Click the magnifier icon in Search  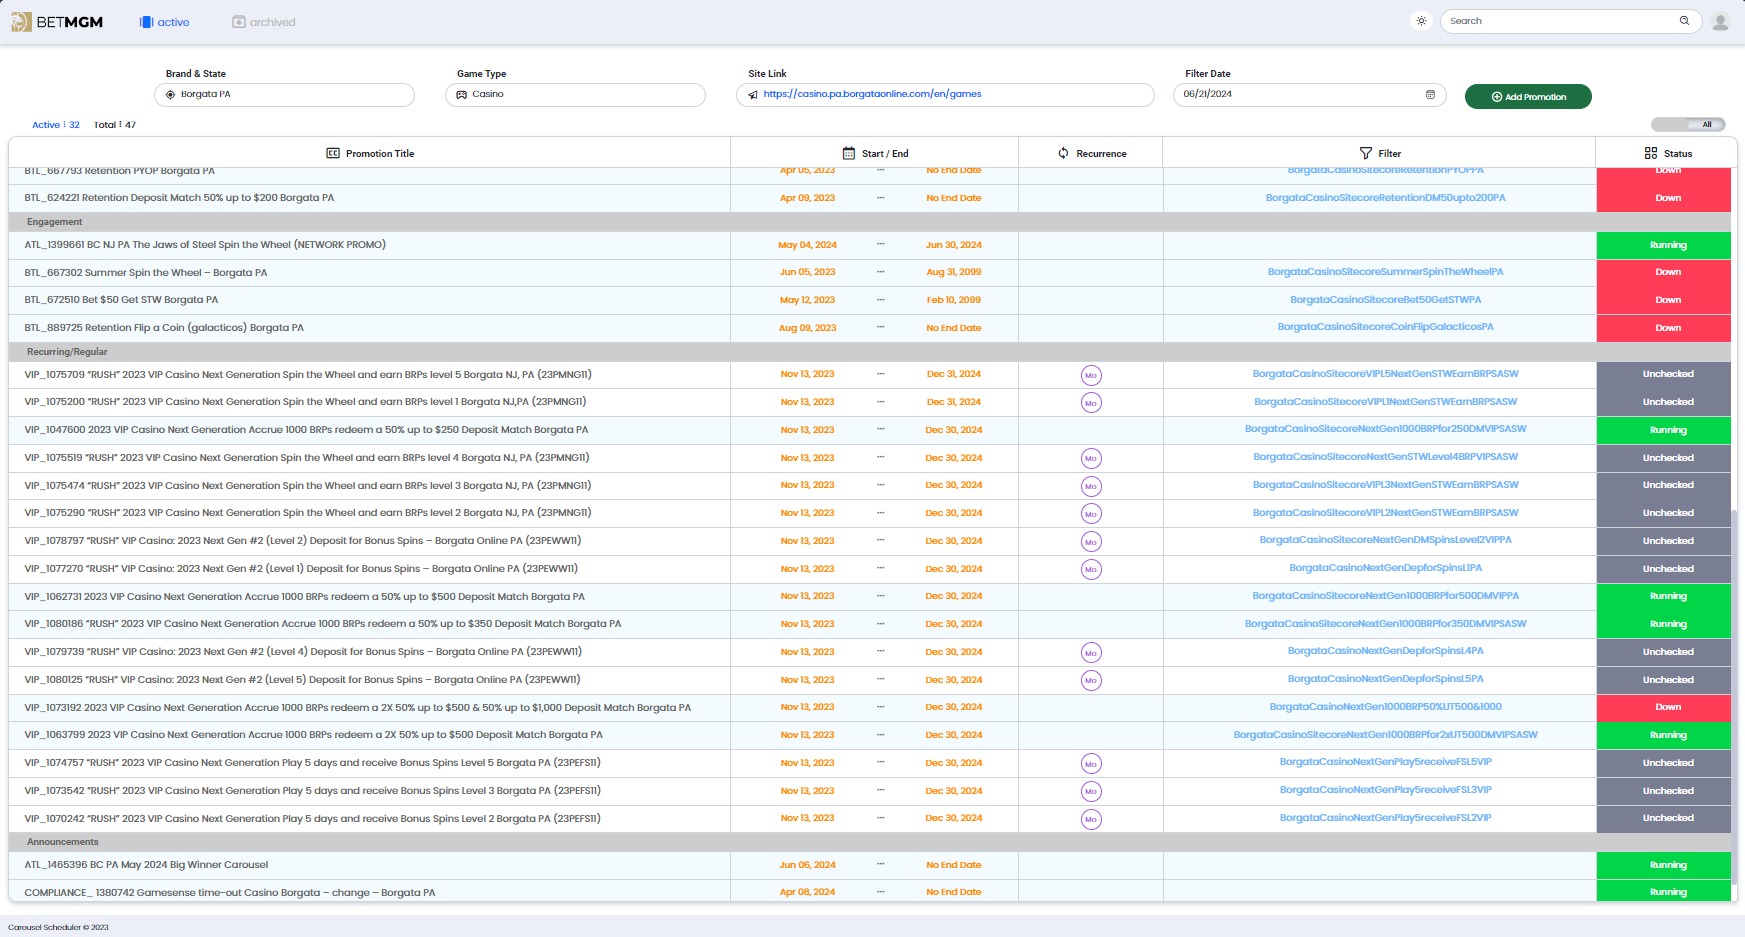tap(1685, 21)
